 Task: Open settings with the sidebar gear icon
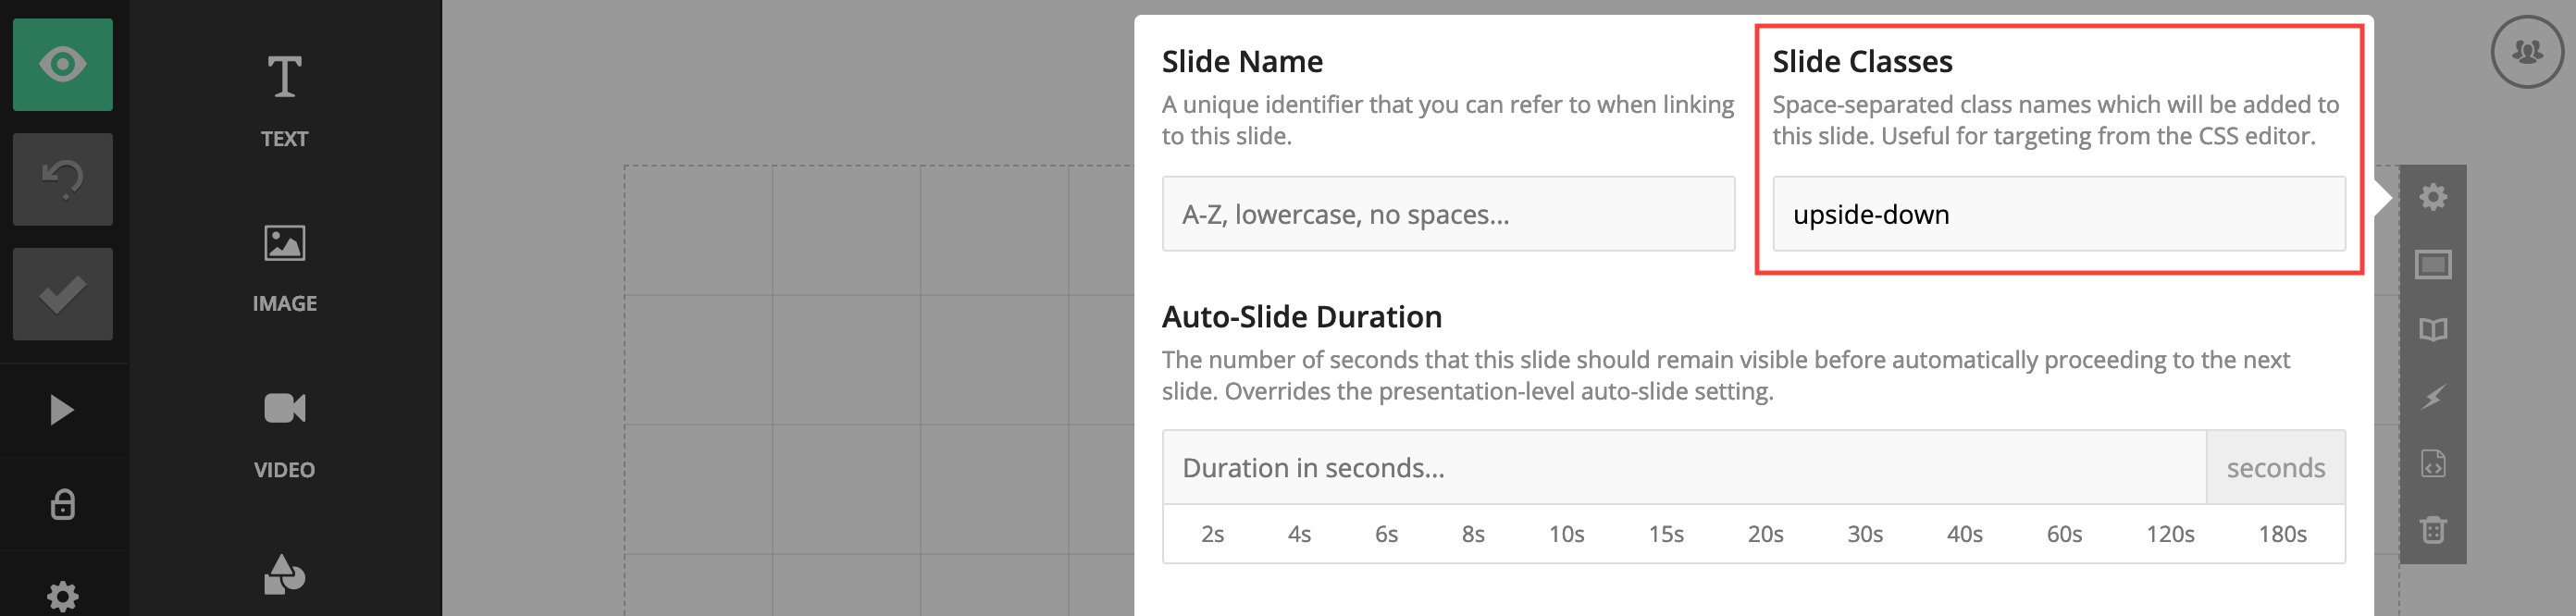click(62, 596)
